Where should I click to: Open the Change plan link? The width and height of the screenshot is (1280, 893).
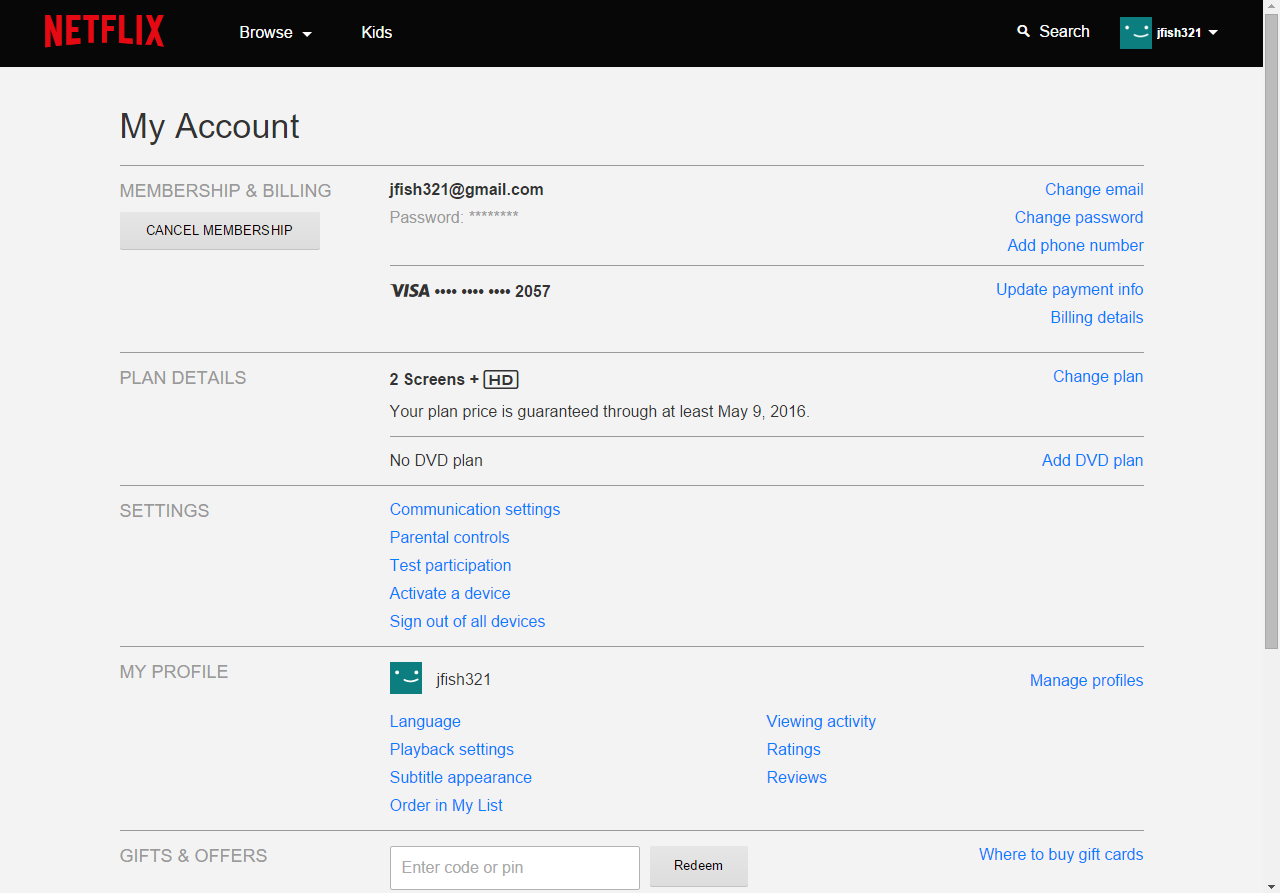[x=1097, y=377]
